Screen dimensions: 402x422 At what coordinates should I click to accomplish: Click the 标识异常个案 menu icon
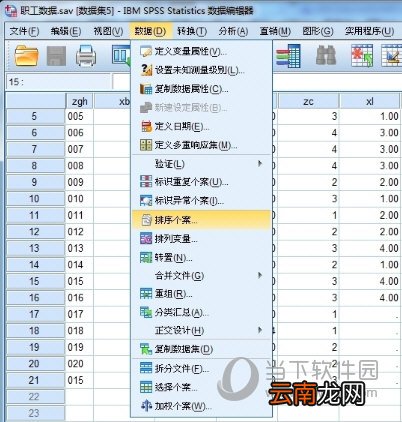146,200
